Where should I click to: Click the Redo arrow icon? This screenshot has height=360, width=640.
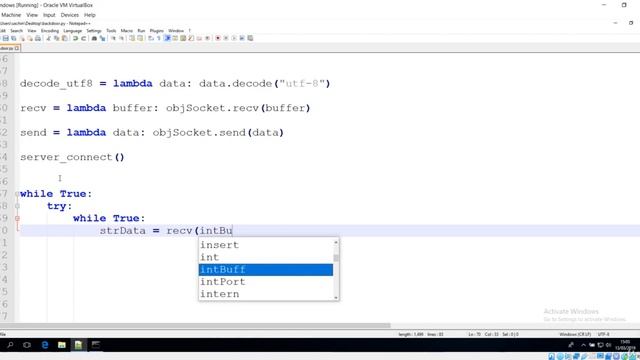(84, 38)
